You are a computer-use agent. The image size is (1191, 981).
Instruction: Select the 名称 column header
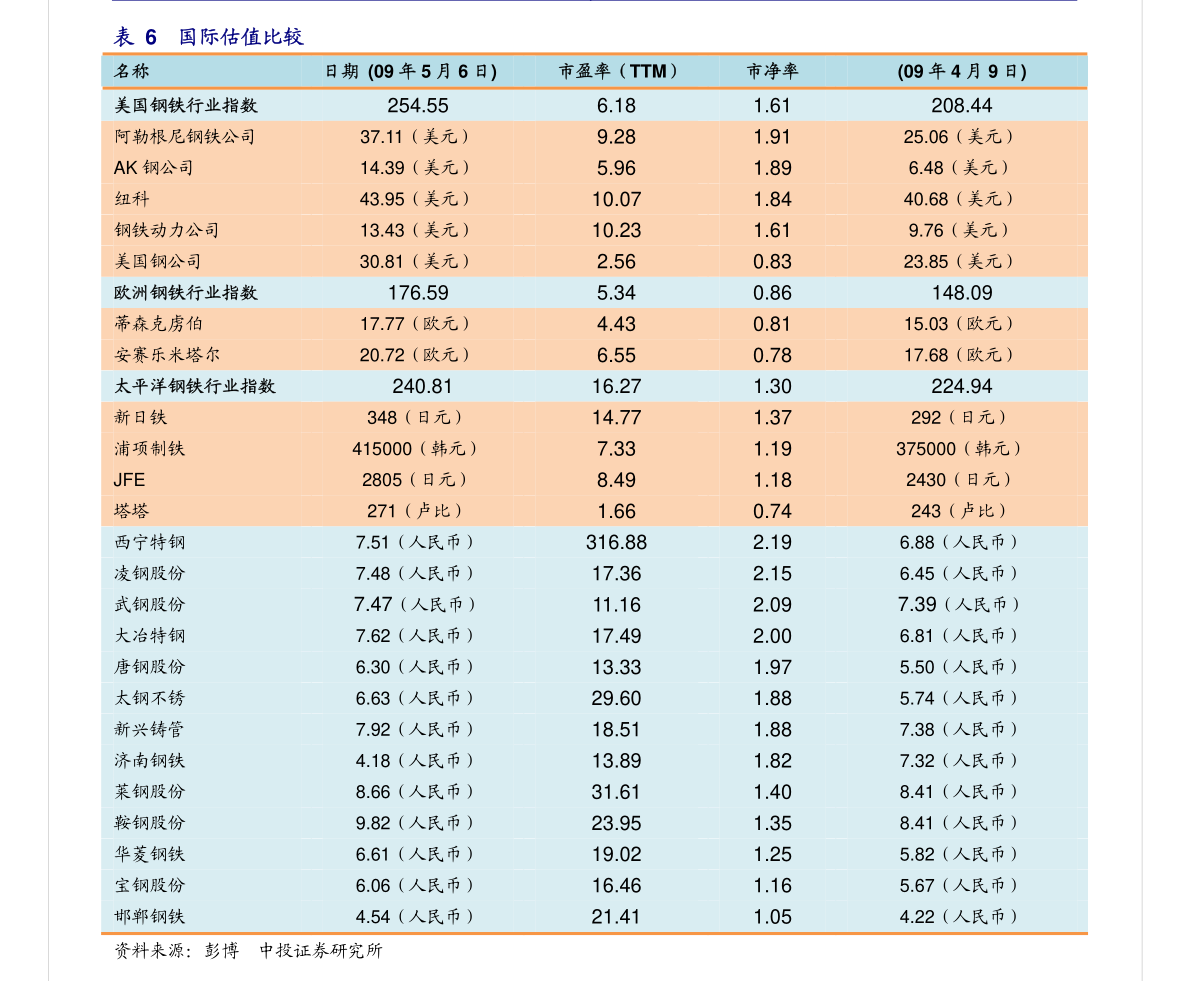click(131, 71)
